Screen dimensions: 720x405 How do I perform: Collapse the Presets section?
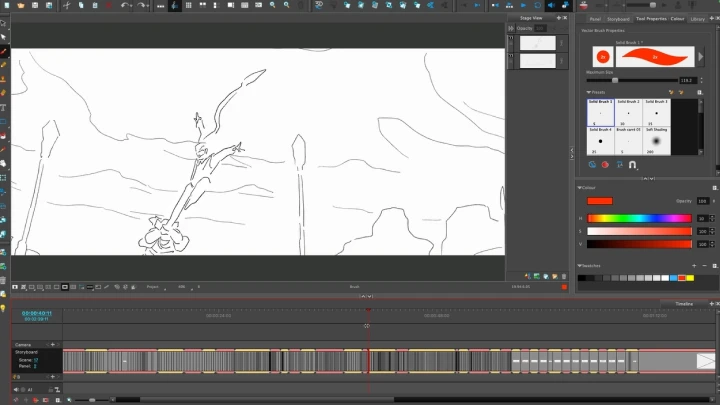pos(589,92)
